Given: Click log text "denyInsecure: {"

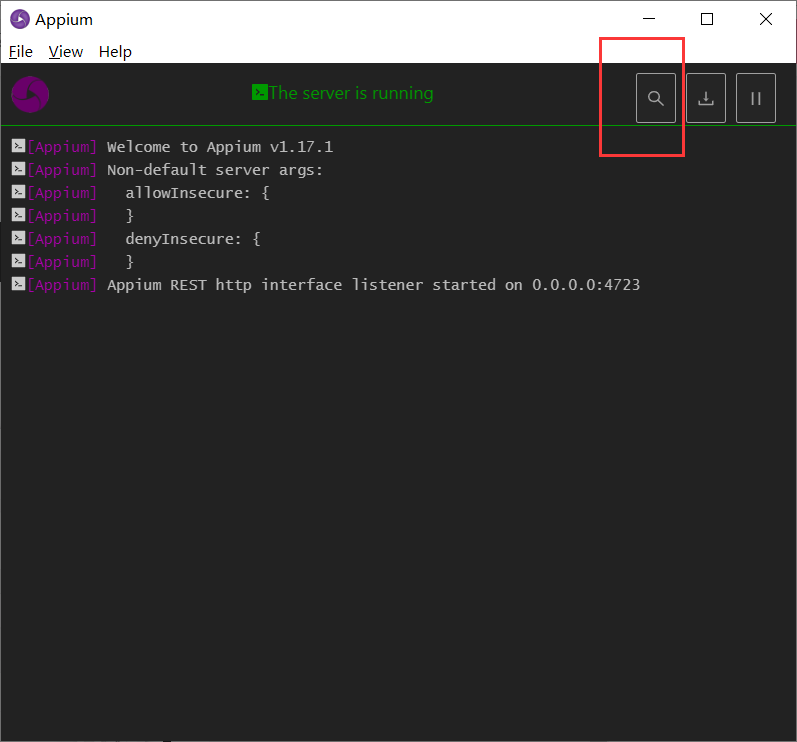Looking at the screenshot, I should 193,239.
